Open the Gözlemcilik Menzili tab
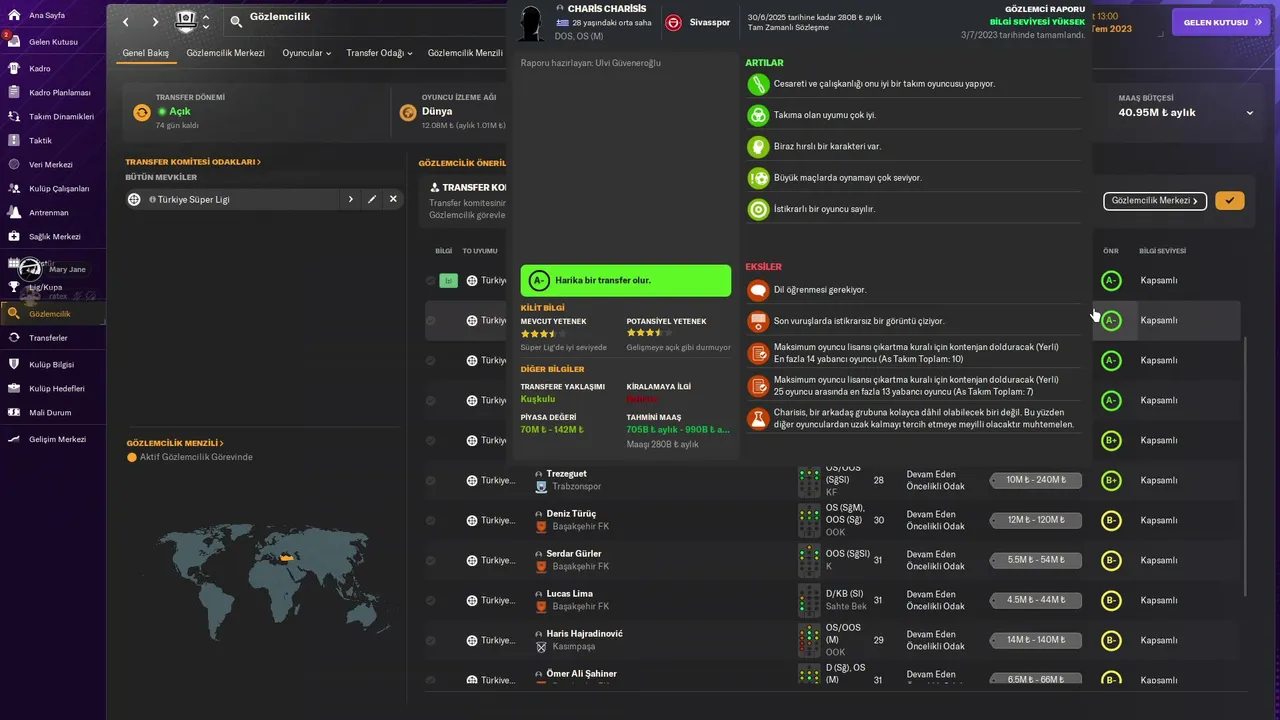The height and width of the screenshot is (720, 1280). click(x=465, y=53)
